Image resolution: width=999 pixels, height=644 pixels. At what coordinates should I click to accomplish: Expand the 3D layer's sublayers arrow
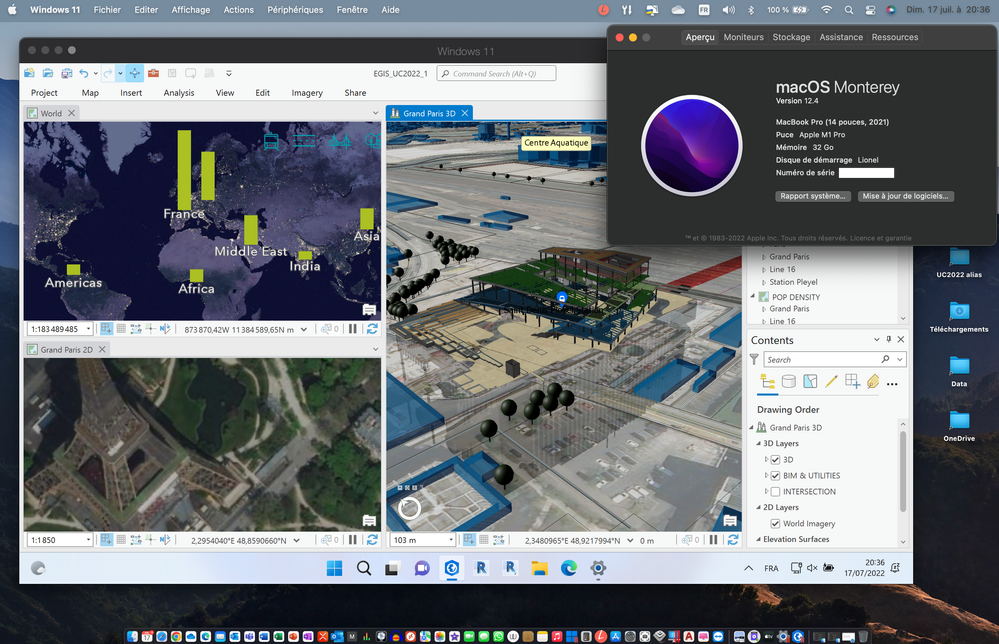766,459
